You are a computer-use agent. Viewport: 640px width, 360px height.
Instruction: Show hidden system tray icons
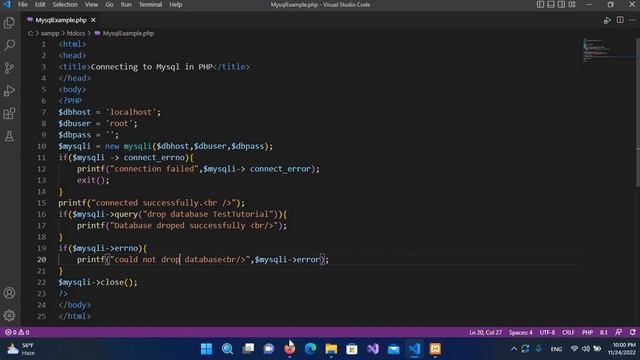point(514,349)
